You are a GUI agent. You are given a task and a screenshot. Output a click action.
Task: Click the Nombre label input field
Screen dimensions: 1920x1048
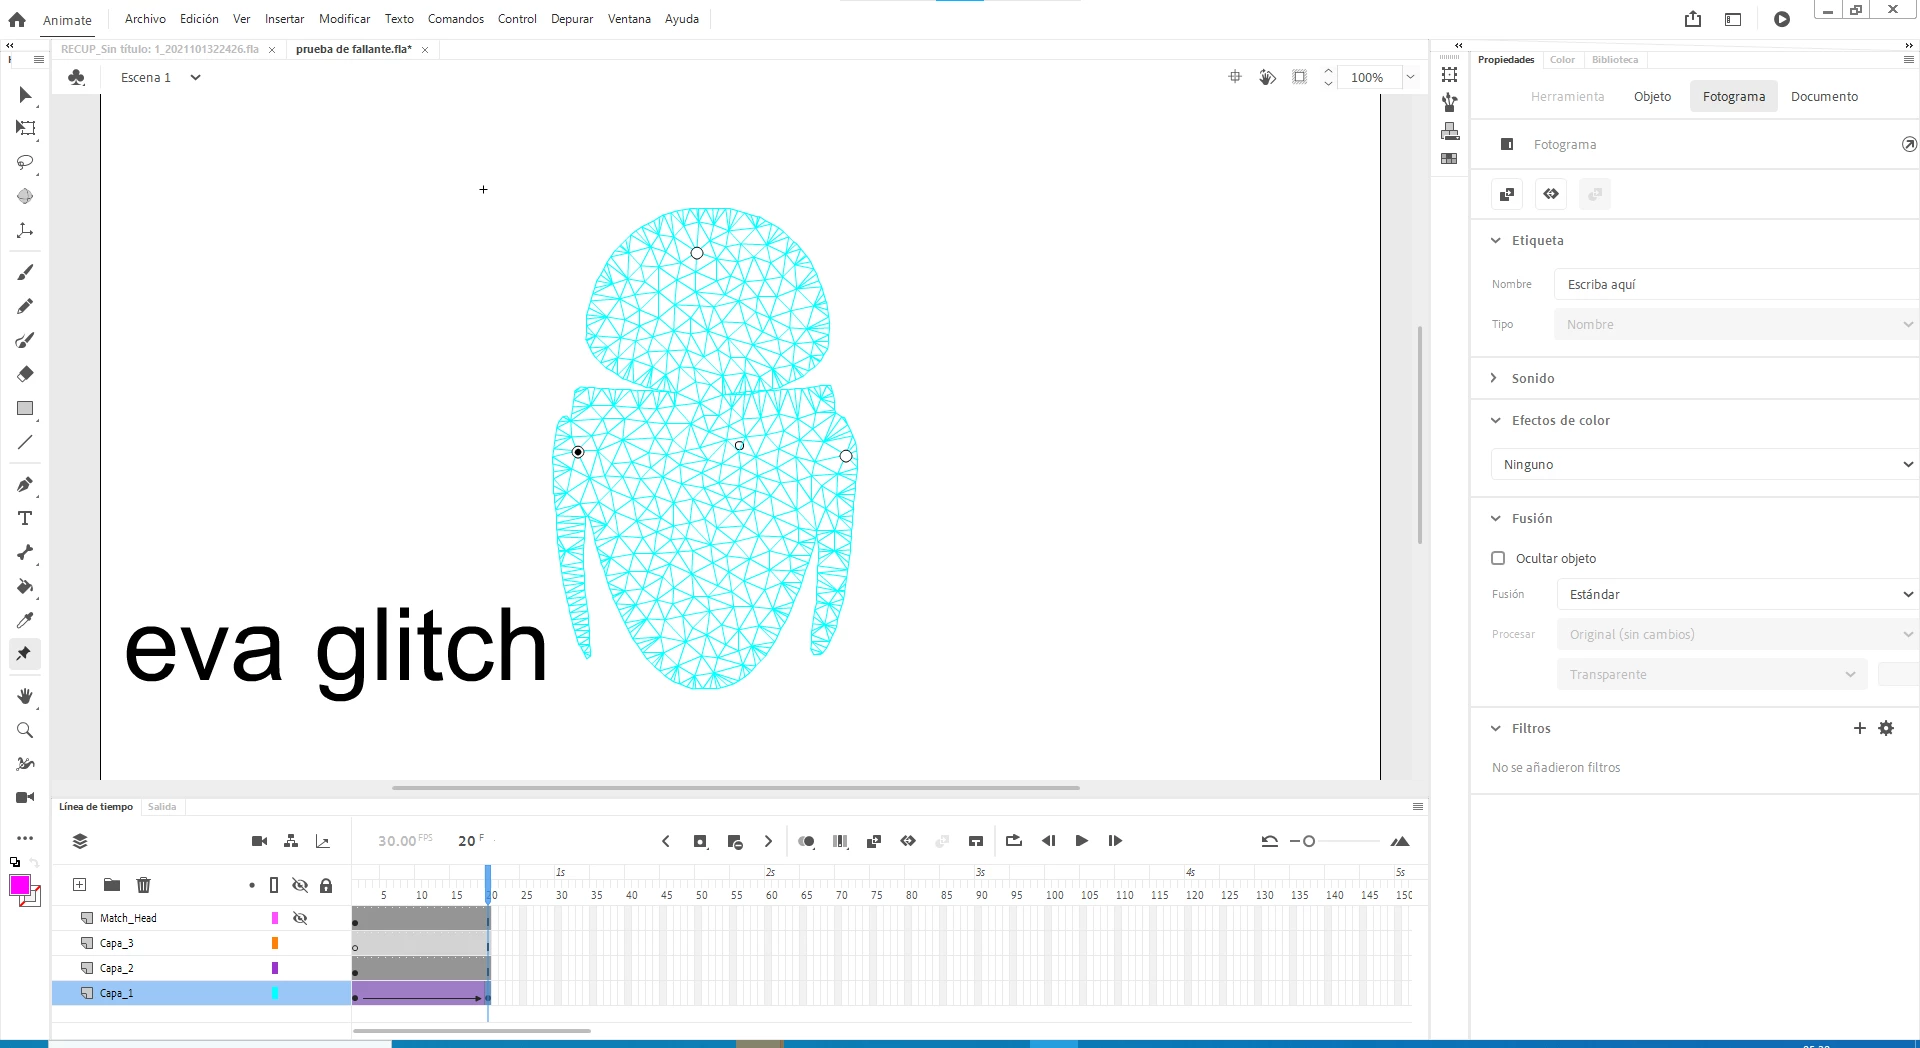pos(1737,284)
